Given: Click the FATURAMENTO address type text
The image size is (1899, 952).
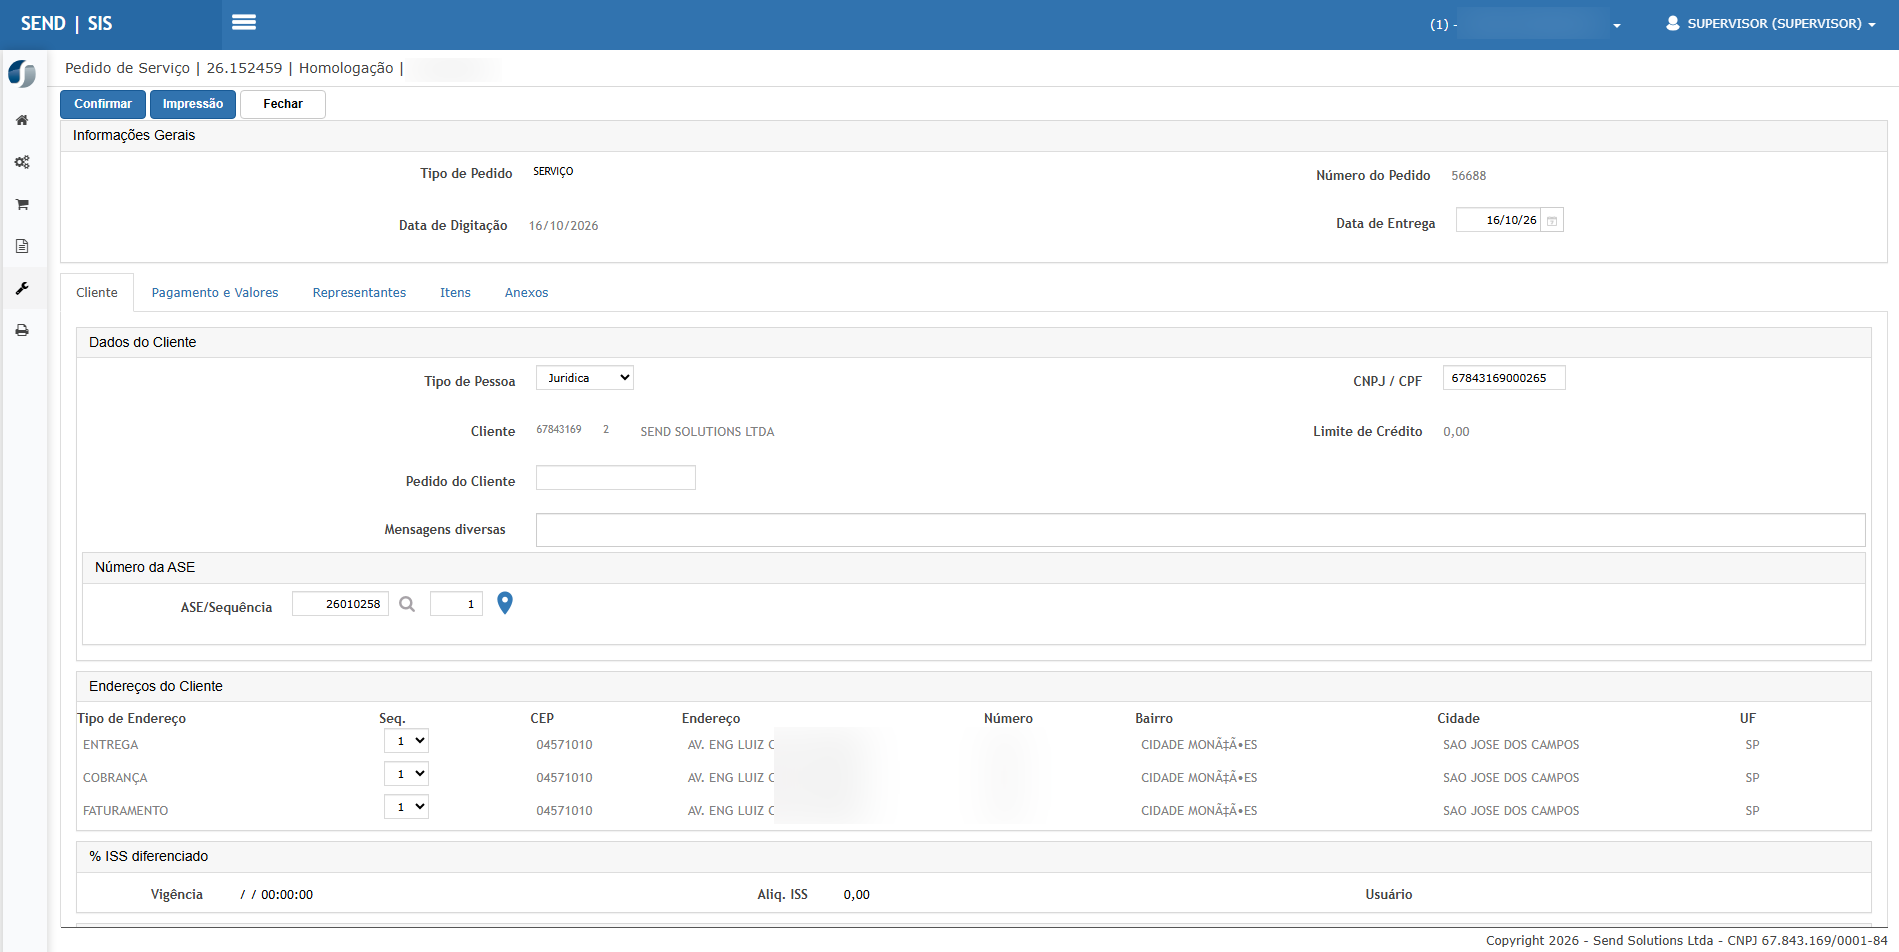Looking at the screenshot, I should click(126, 811).
